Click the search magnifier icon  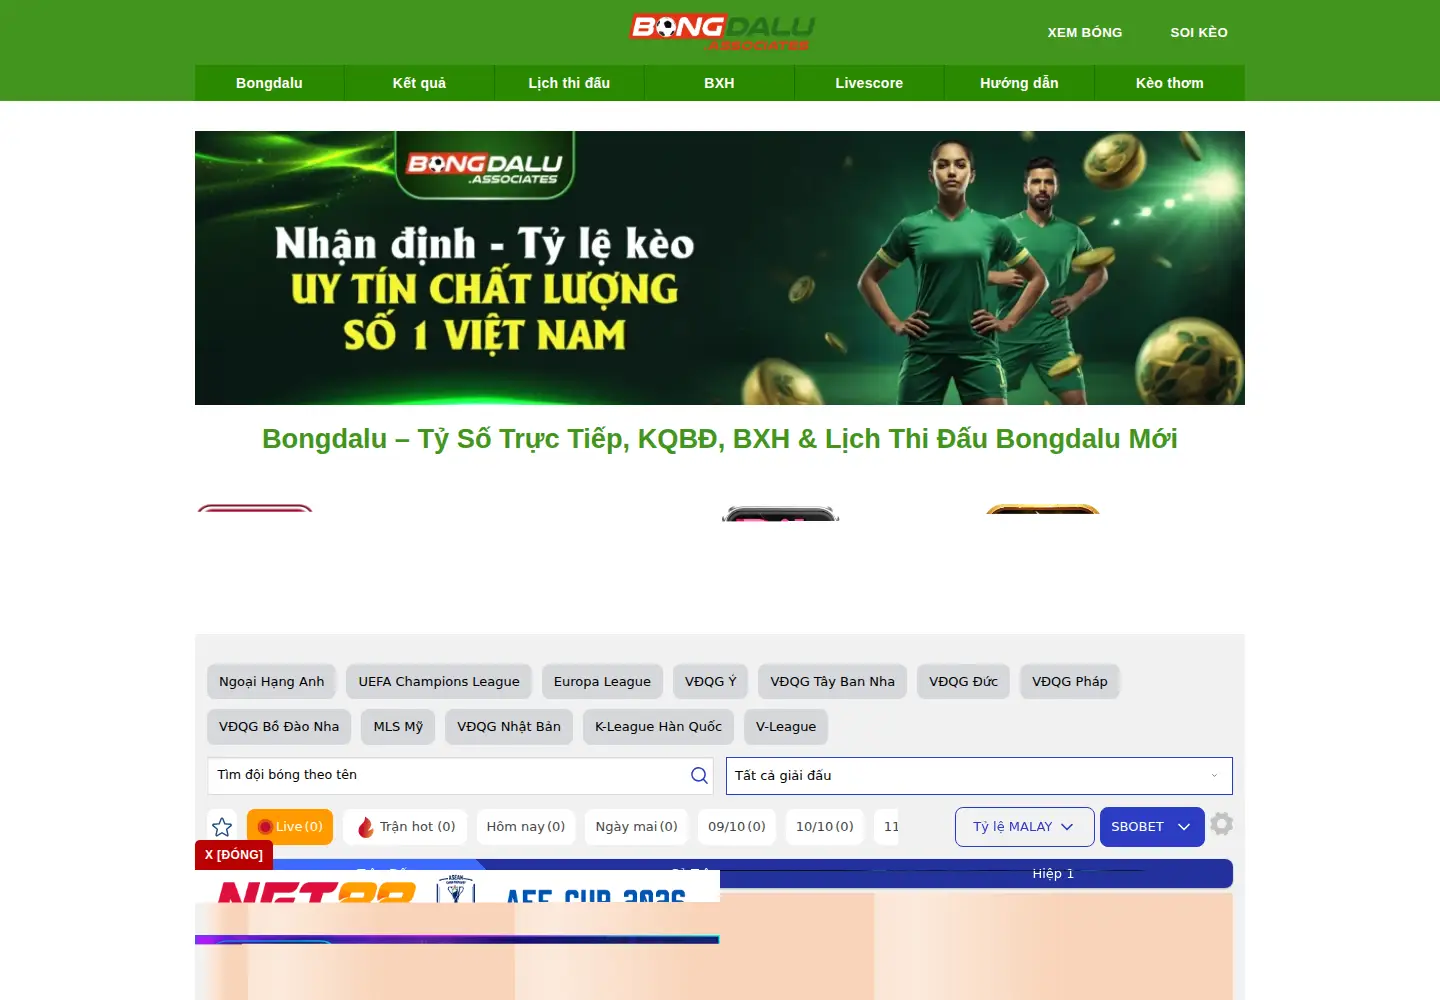(x=699, y=775)
